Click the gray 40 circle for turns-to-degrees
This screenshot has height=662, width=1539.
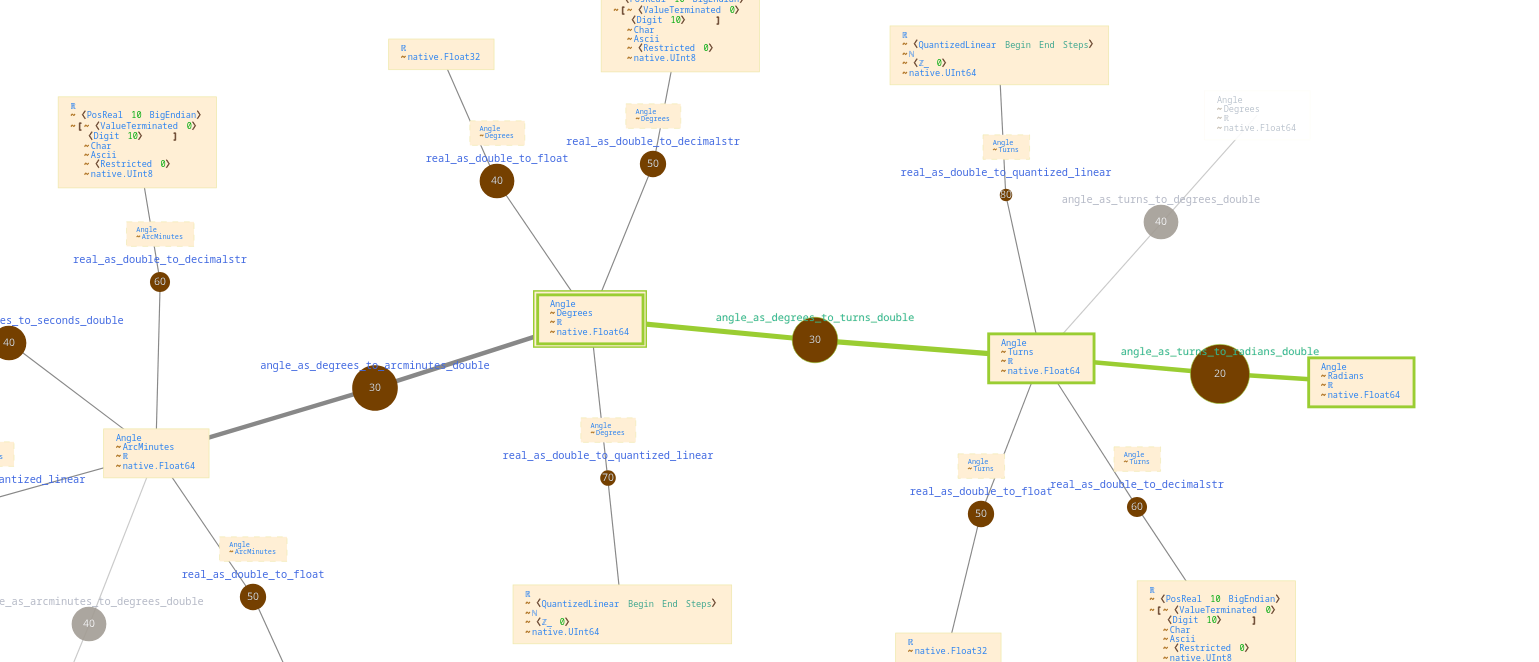tap(1160, 222)
